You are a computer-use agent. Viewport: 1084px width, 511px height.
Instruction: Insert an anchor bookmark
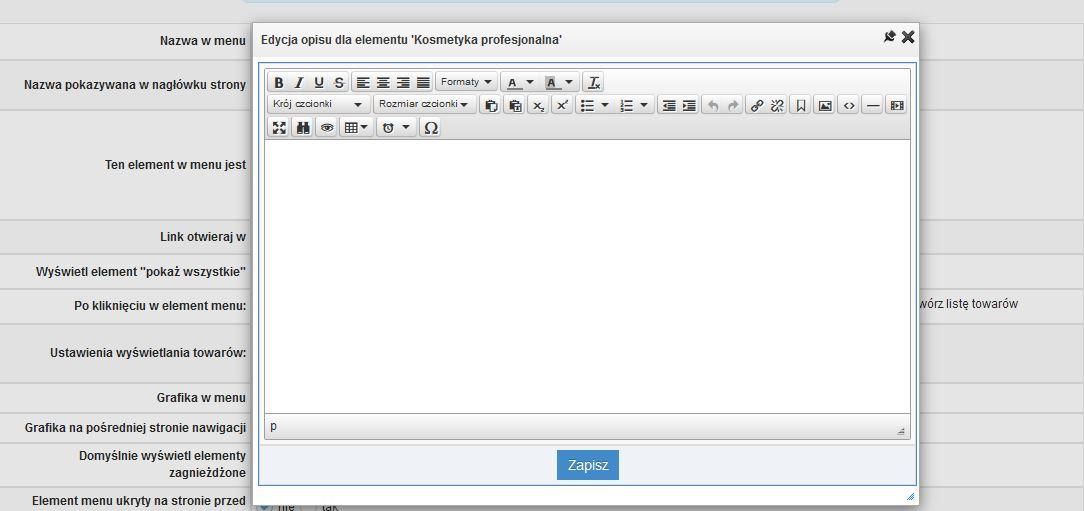(801, 105)
